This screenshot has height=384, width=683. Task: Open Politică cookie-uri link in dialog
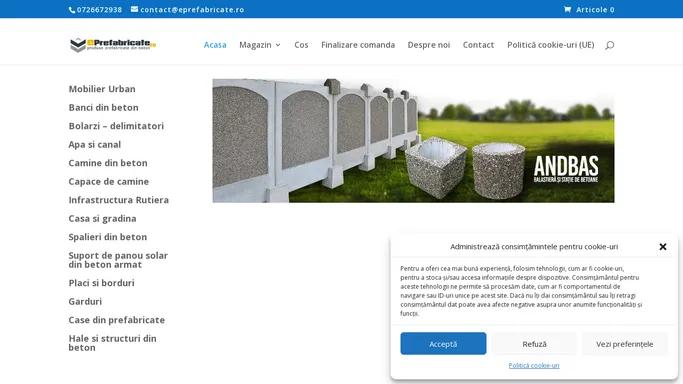coord(534,365)
